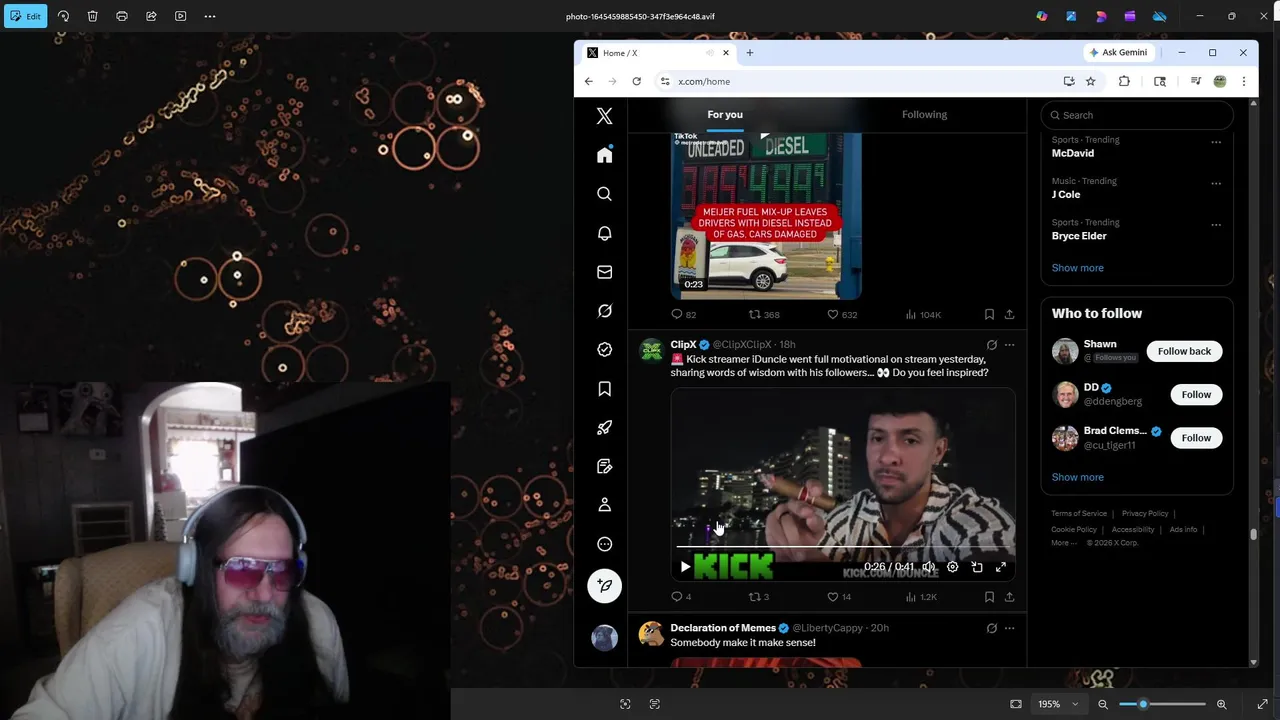This screenshot has width=1280, height=720.
Task: Follow DD @ddengberg
Action: (x=1196, y=394)
